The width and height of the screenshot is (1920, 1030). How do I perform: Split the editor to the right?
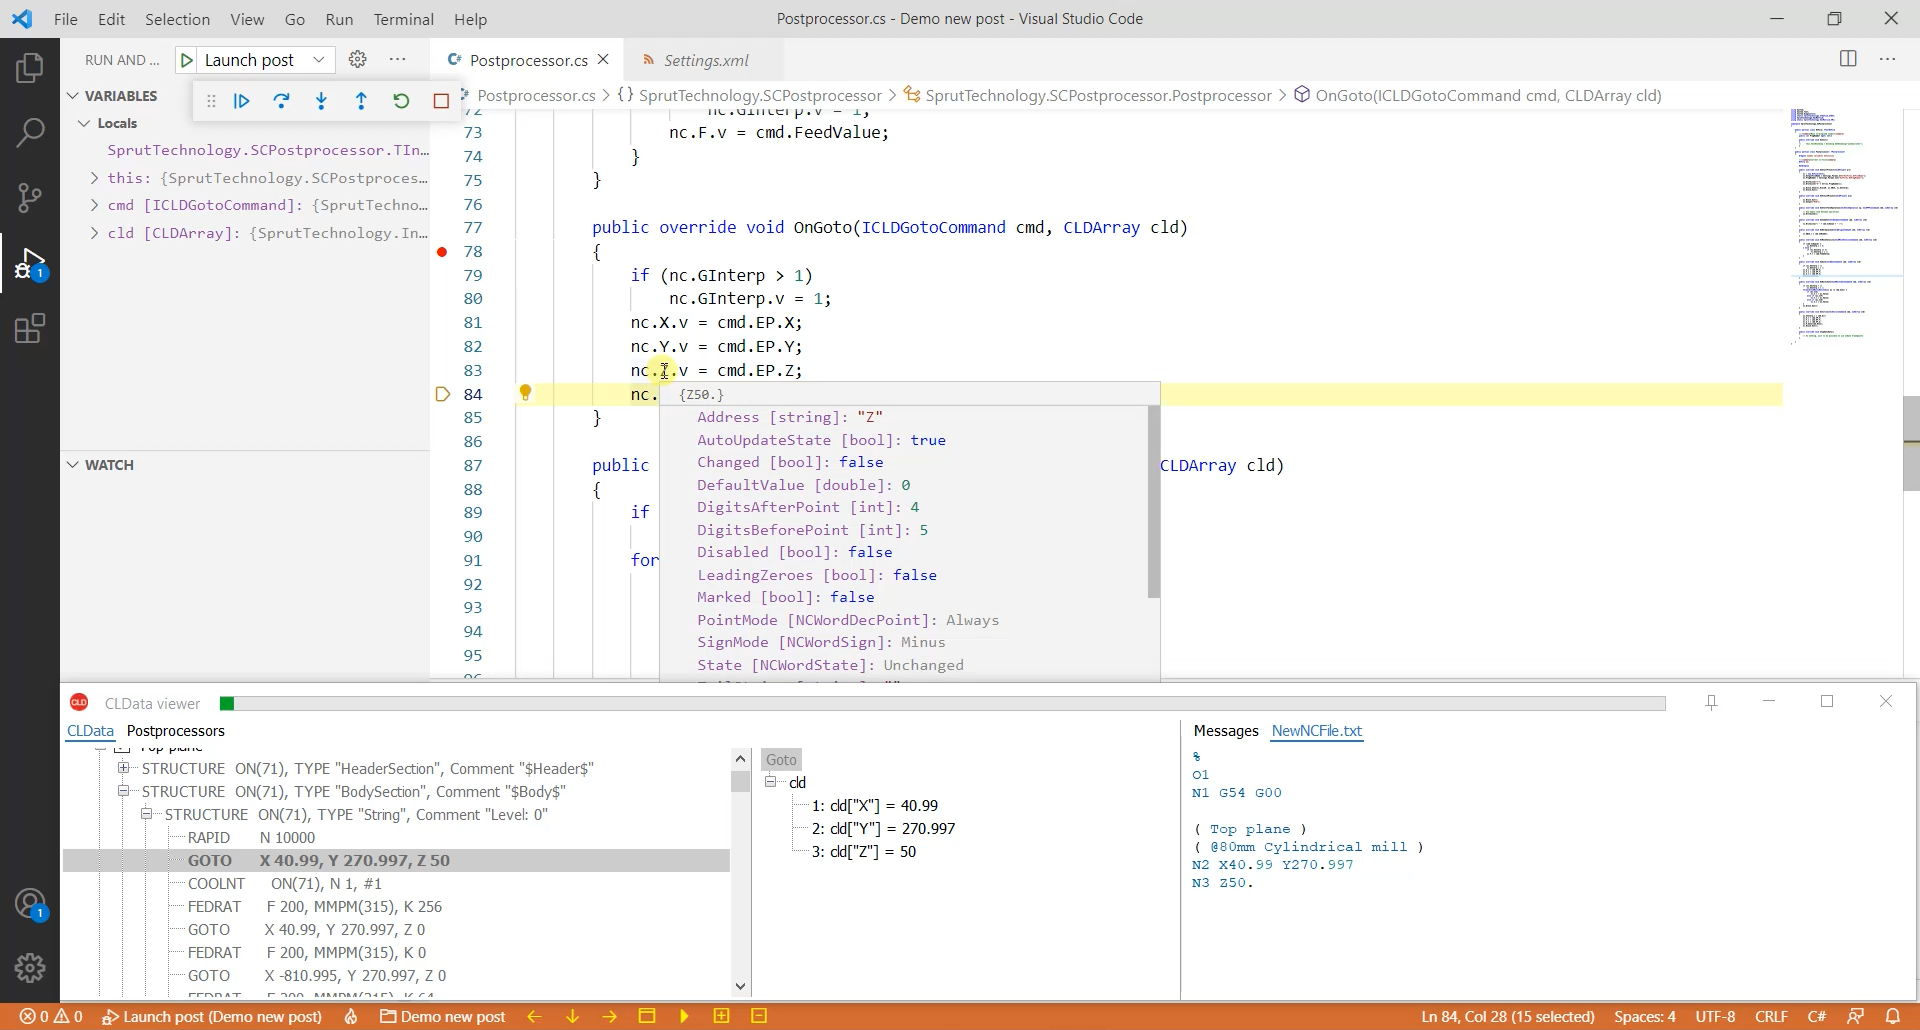pos(1848,60)
